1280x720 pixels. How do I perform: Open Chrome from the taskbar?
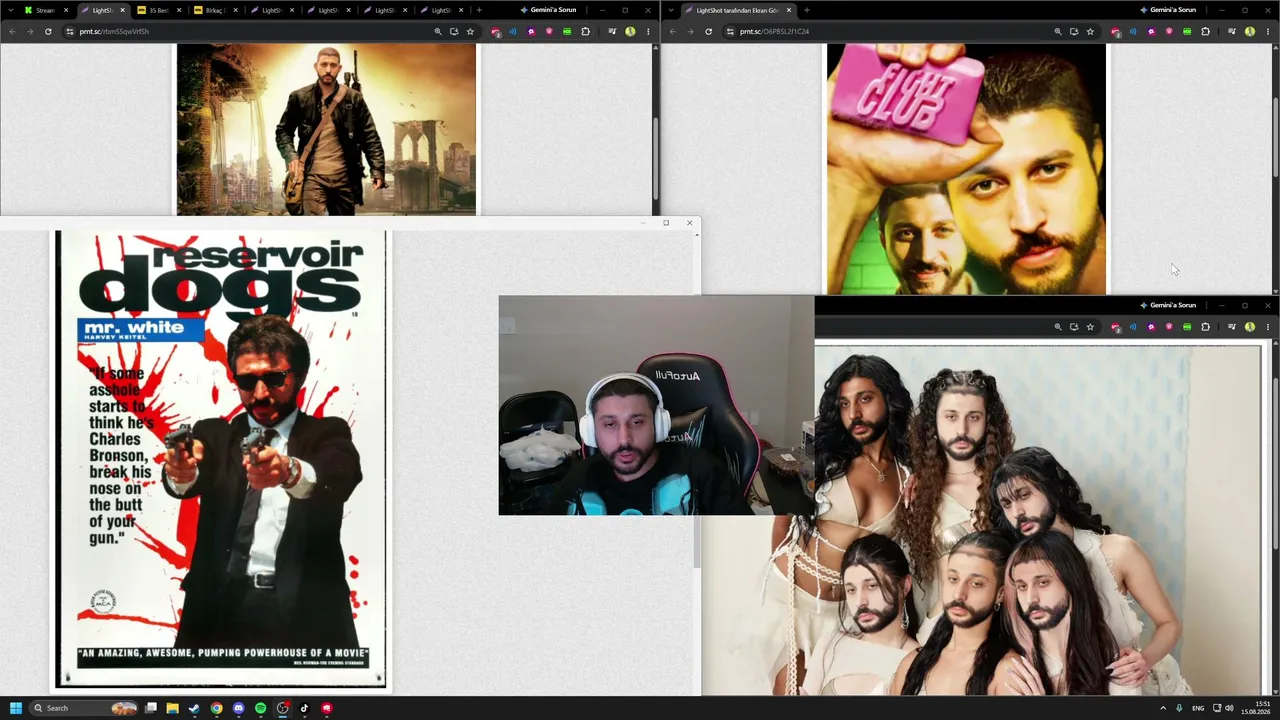tap(216, 708)
